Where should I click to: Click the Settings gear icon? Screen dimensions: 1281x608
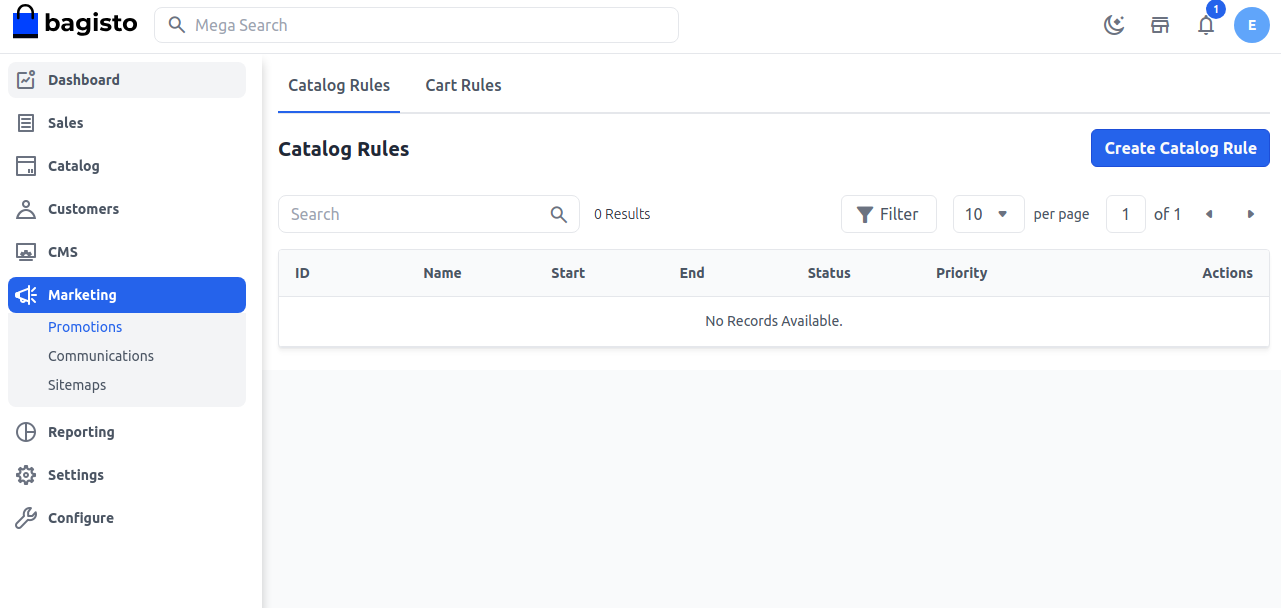tap(26, 475)
